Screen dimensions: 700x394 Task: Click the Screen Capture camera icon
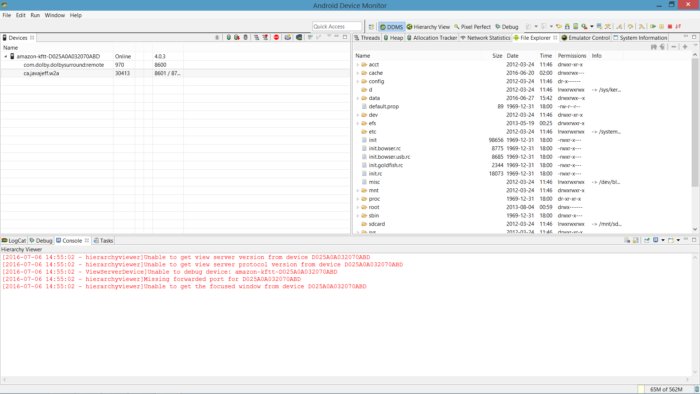pos(288,37)
